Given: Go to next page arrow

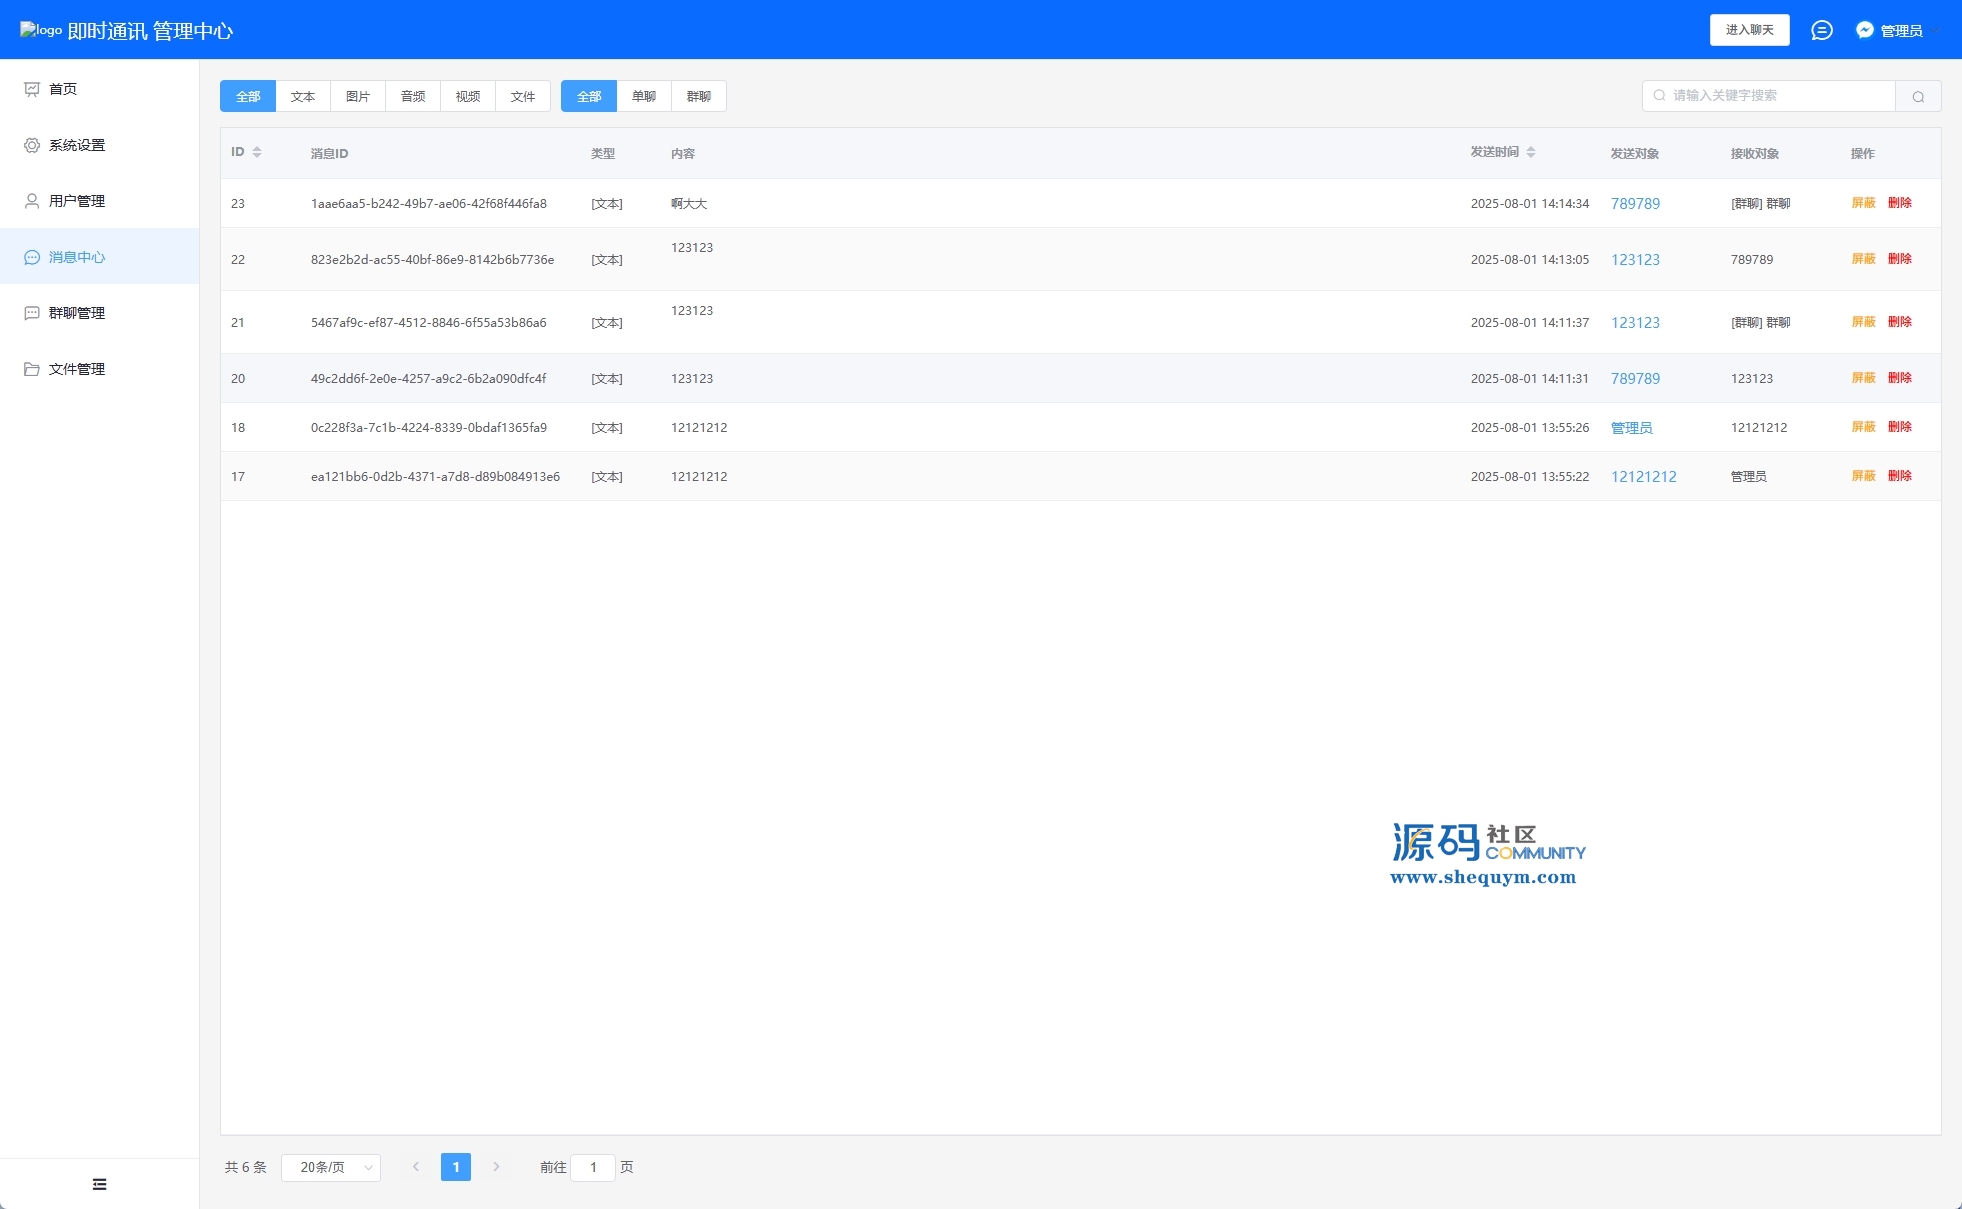Looking at the screenshot, I should 496,1167.
